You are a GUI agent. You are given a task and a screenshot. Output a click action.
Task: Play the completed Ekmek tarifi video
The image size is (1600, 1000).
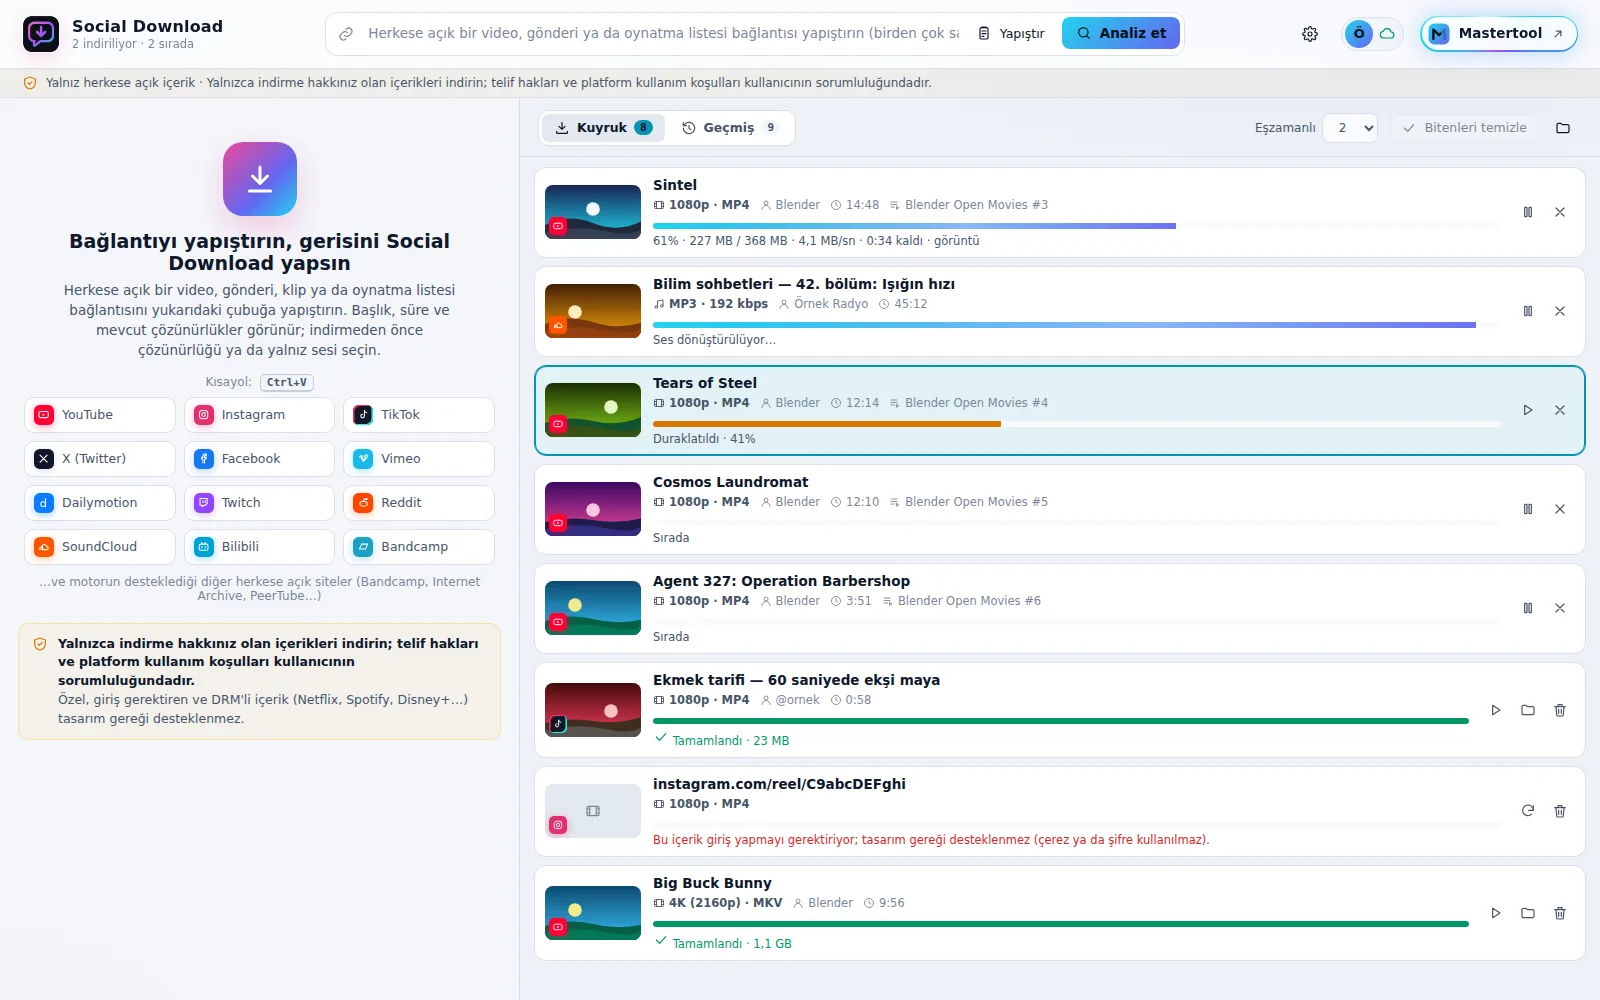tap(1496, 710)
